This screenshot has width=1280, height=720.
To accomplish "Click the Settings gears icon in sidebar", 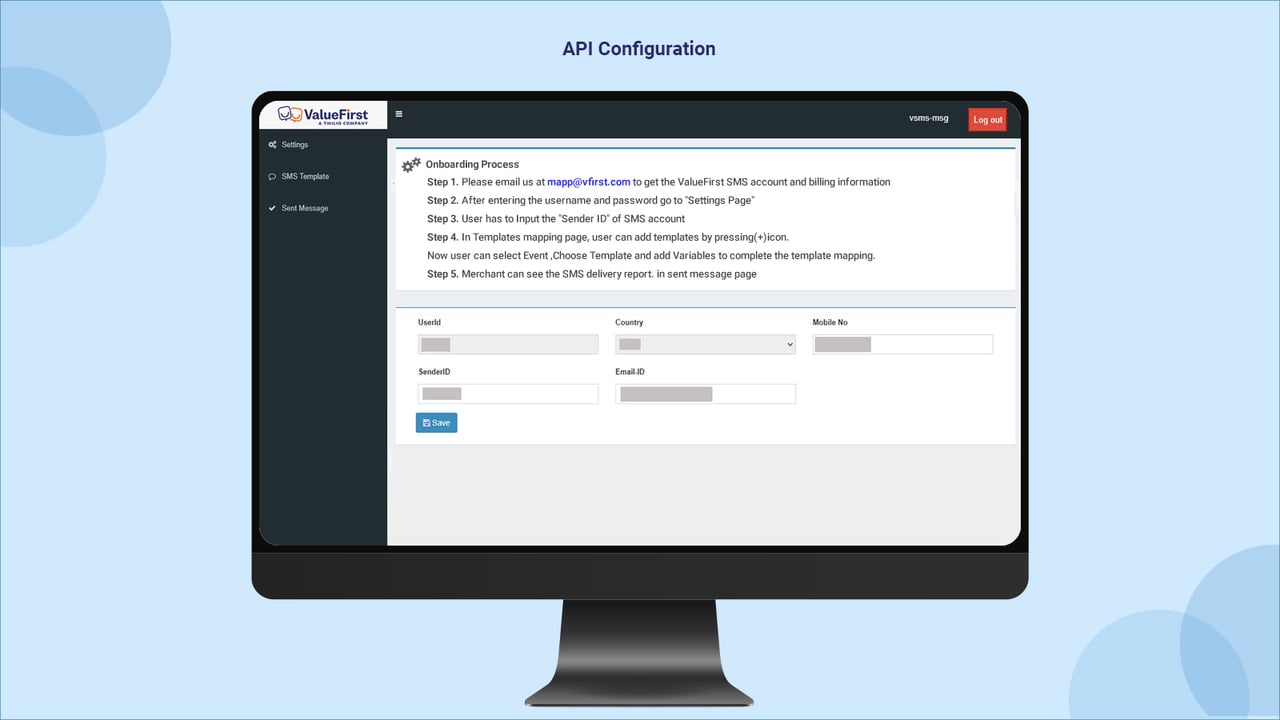I will tap(272, 145).
